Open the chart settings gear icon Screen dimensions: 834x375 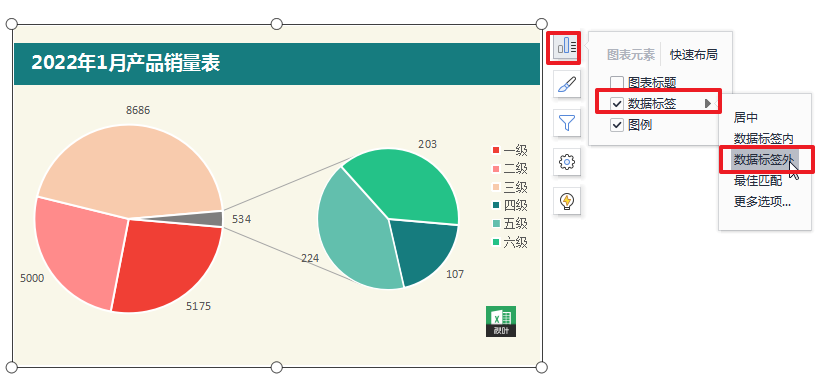coord(567,161)
